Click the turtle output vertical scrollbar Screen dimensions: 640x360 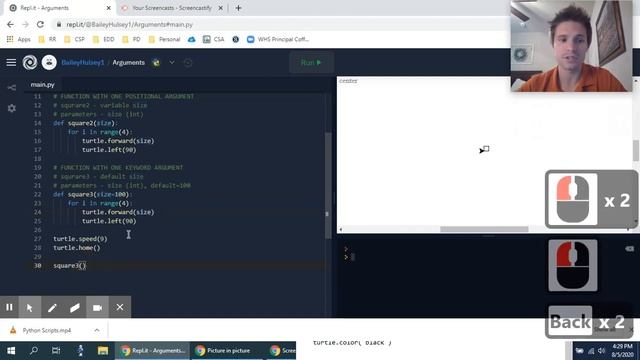click(636, 150)
